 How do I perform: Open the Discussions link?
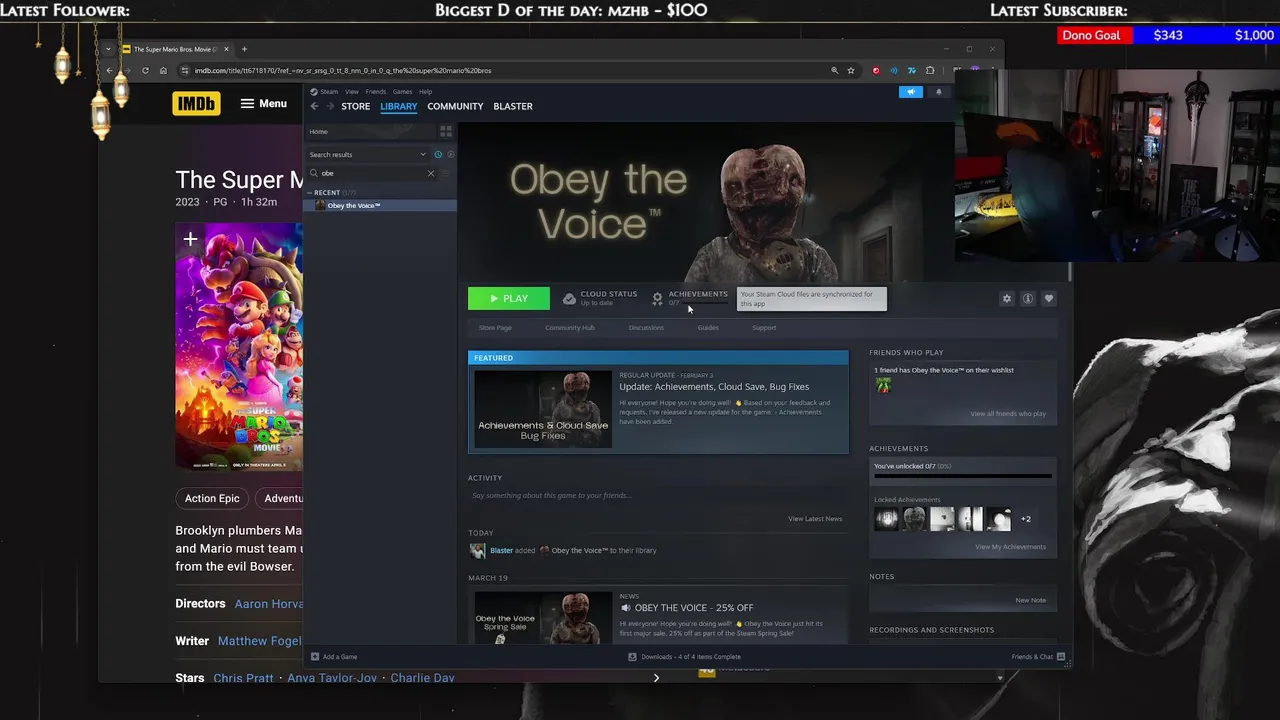[x=646, y=328]
